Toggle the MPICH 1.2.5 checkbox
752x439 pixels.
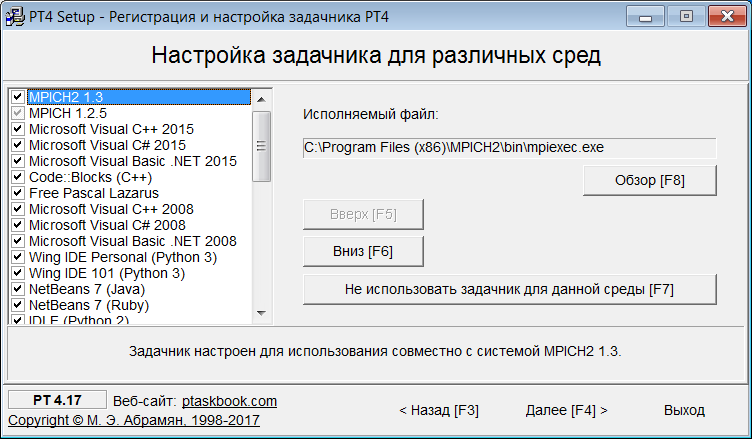(x=18, y=113)
